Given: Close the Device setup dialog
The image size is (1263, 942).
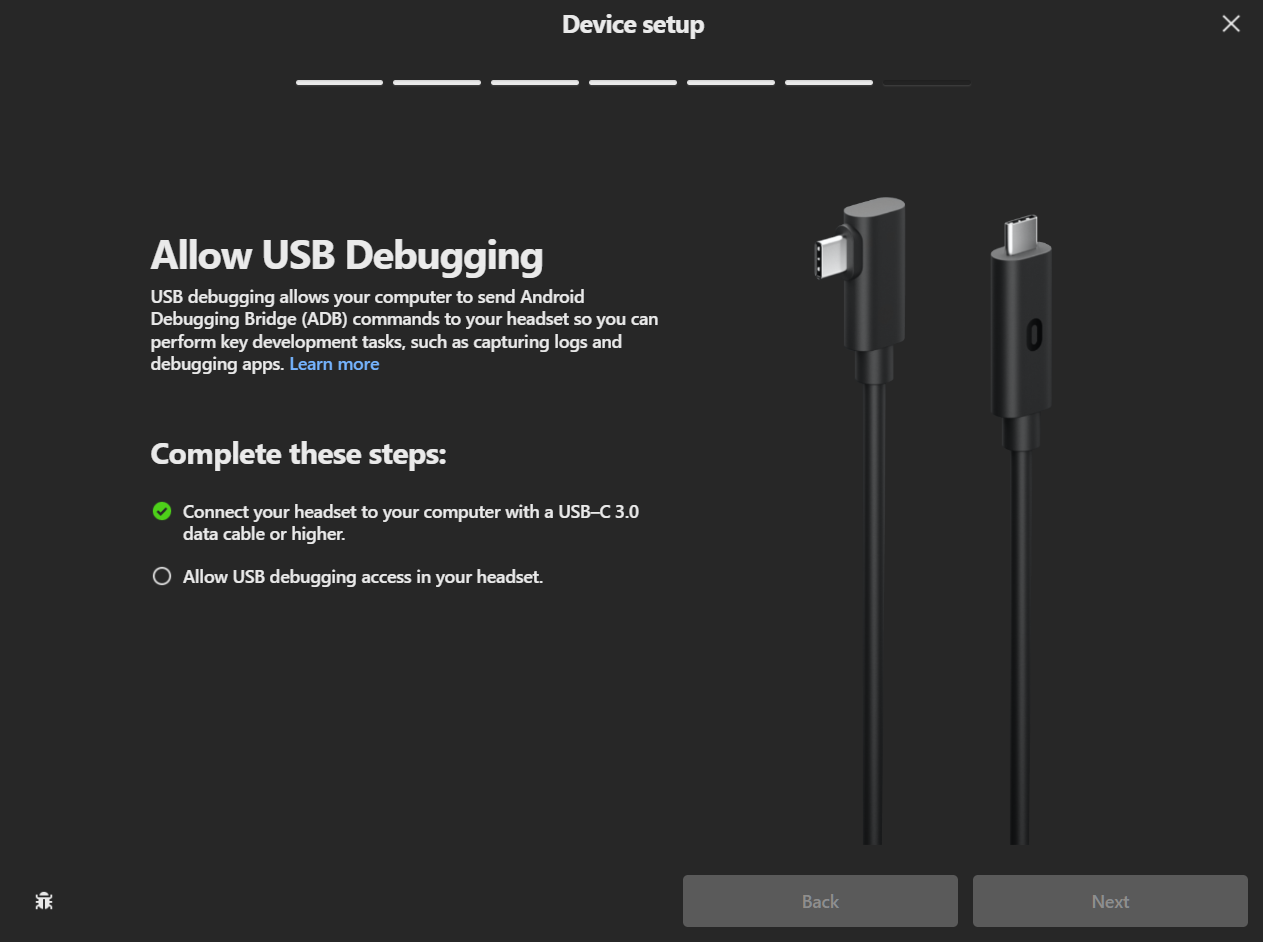Looking at the screenshot, I should point(1231,24).
